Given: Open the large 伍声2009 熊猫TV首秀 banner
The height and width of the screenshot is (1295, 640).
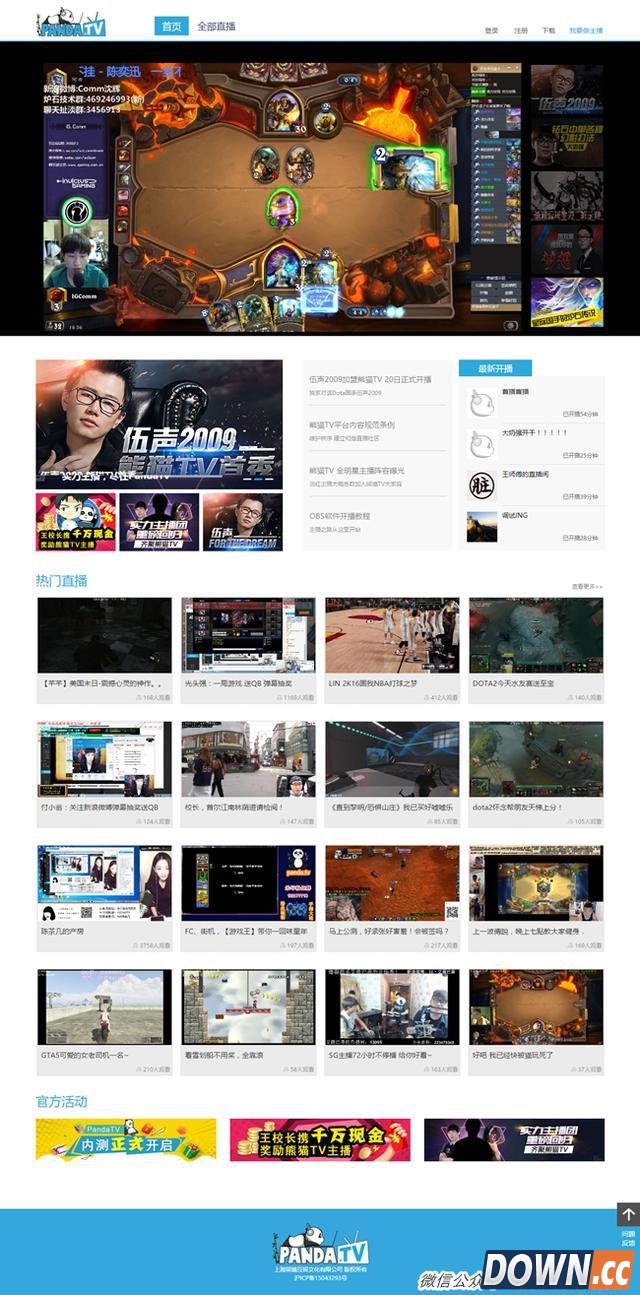Looking at the screenshot, I should [159, 424].
